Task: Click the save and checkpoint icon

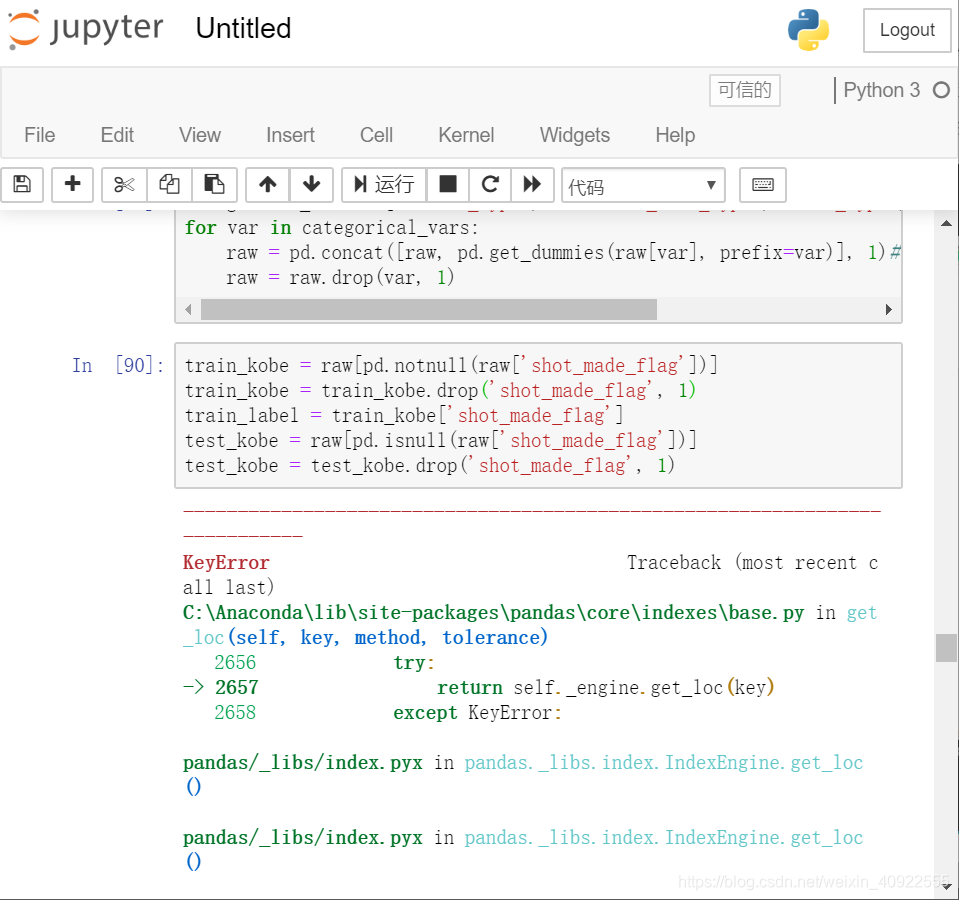Action: tap(22, 184)
